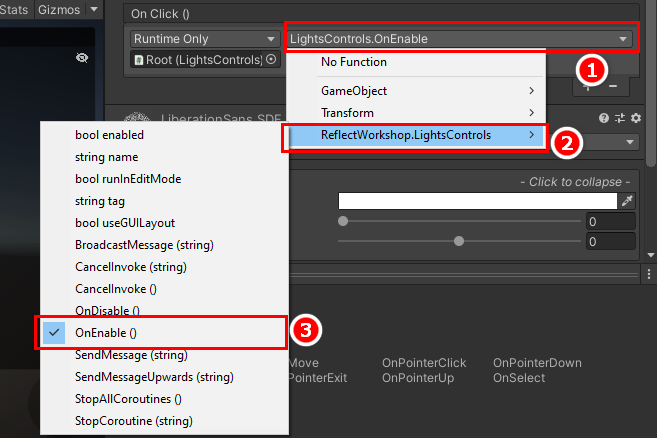Toggle the Gizmos button

click(59, 9)
